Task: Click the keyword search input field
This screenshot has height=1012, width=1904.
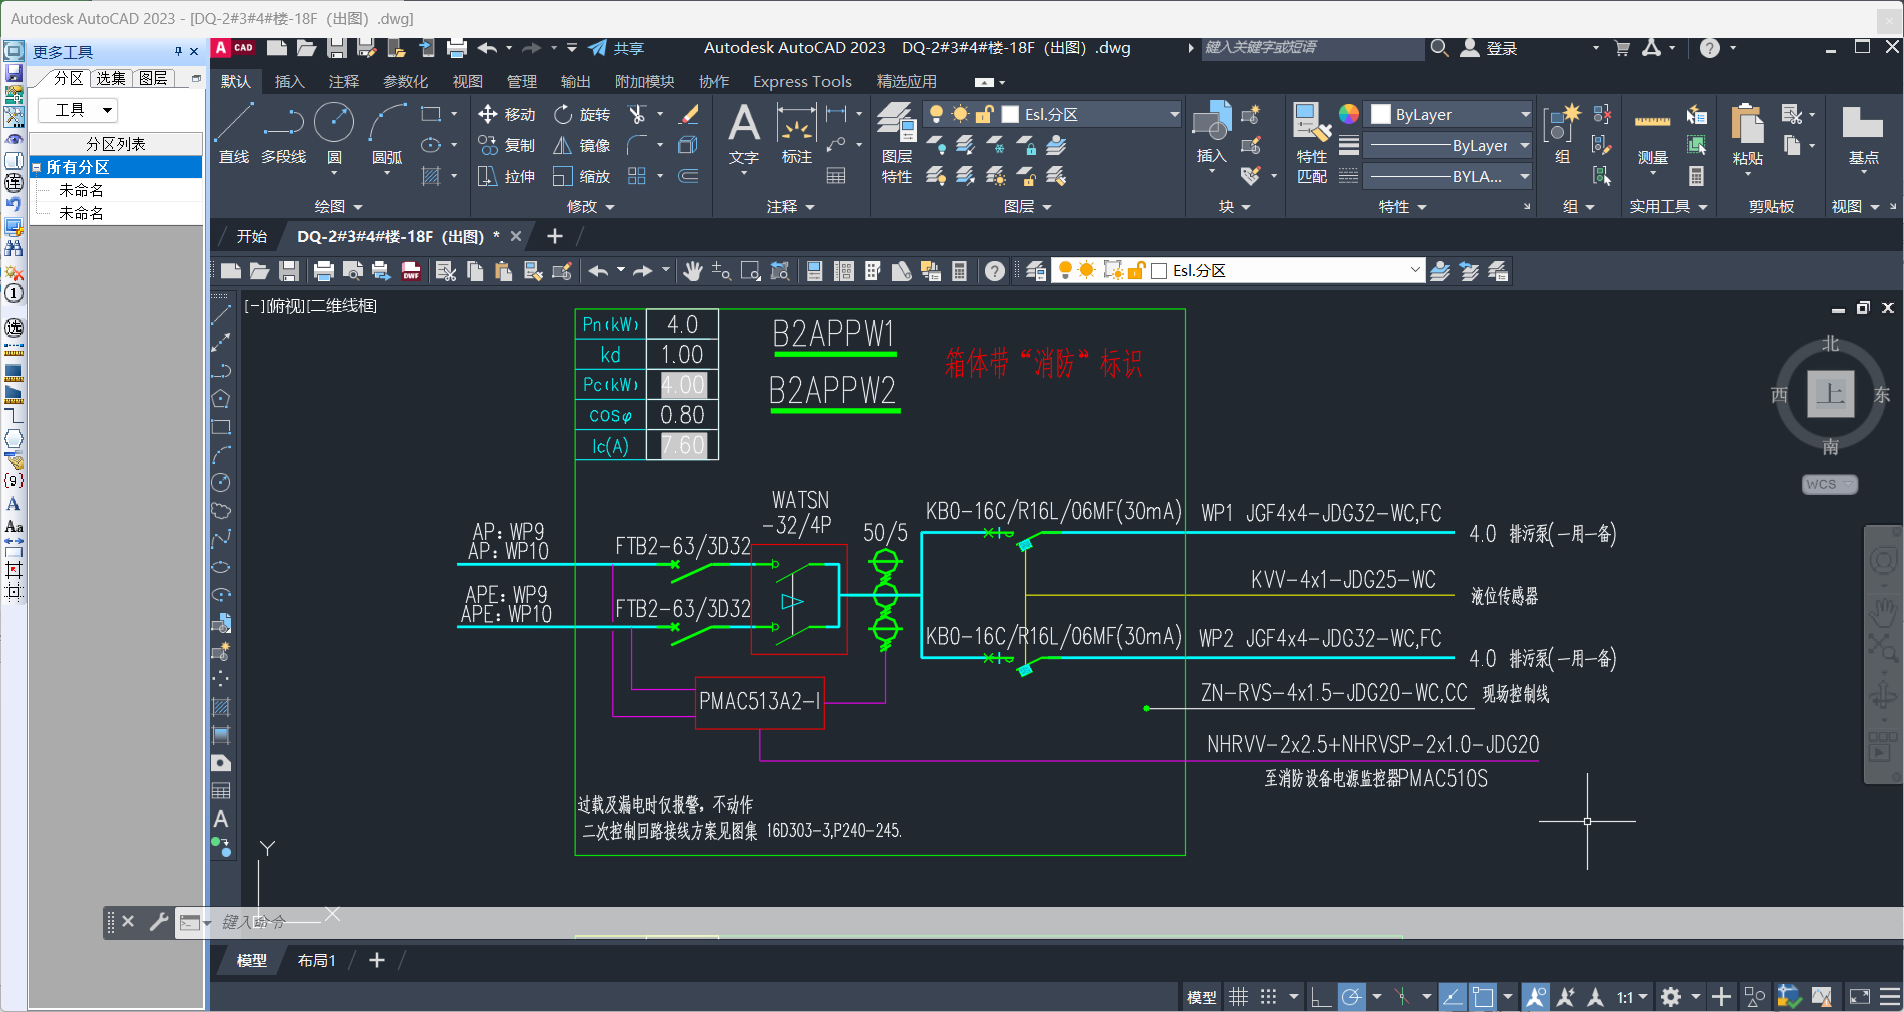Action: point(1312,48)
